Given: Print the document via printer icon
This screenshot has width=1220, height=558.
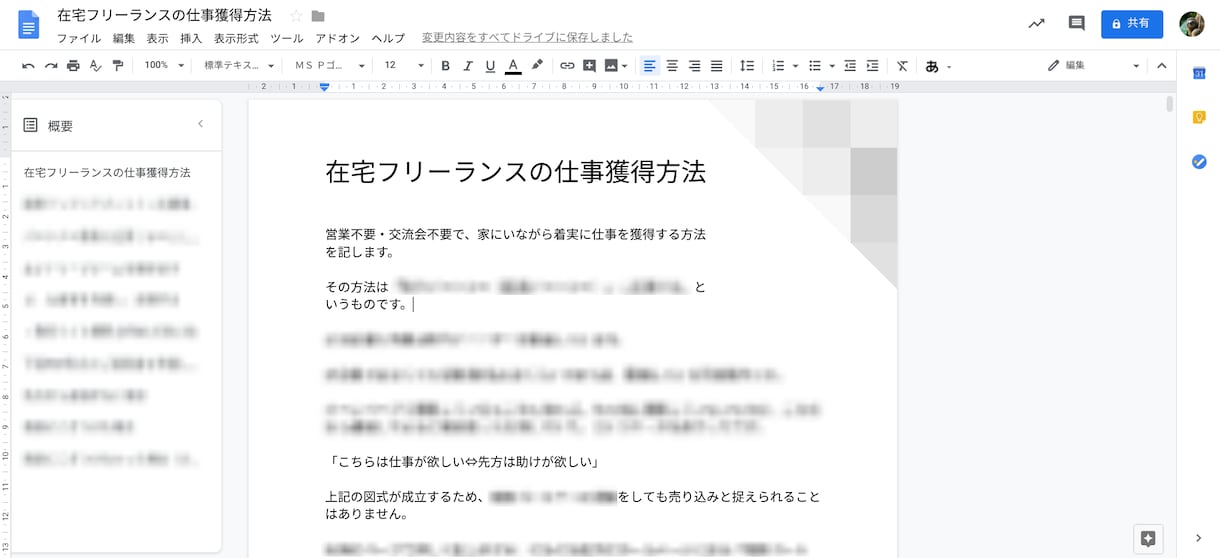Looking at the screenshot, I should point(73,66).
